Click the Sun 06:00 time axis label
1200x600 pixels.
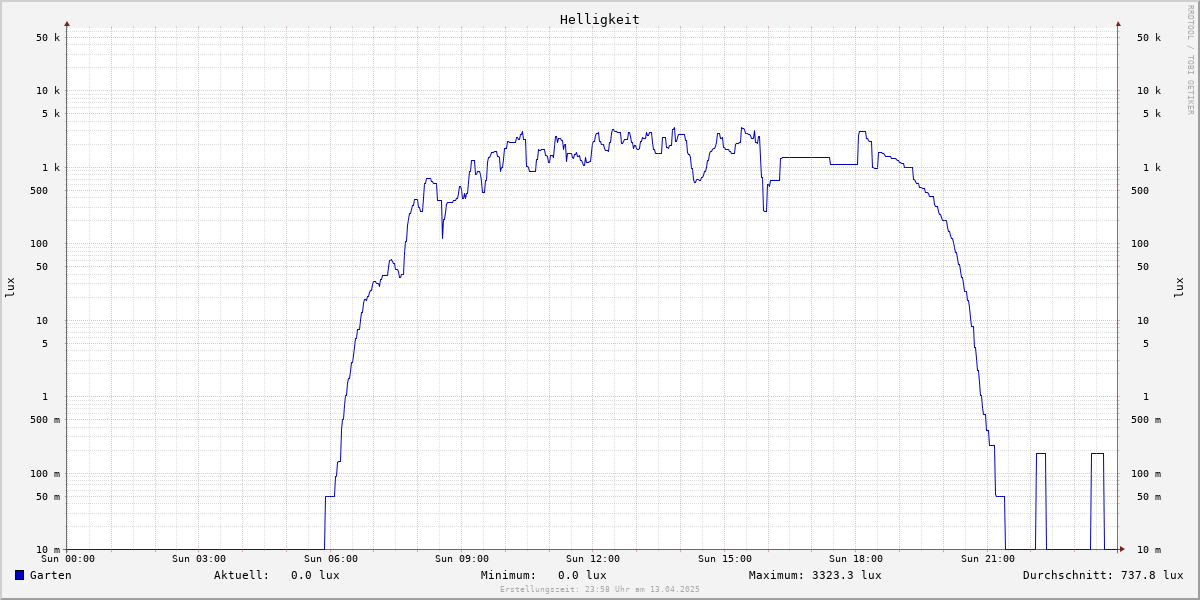coord(331,559)
